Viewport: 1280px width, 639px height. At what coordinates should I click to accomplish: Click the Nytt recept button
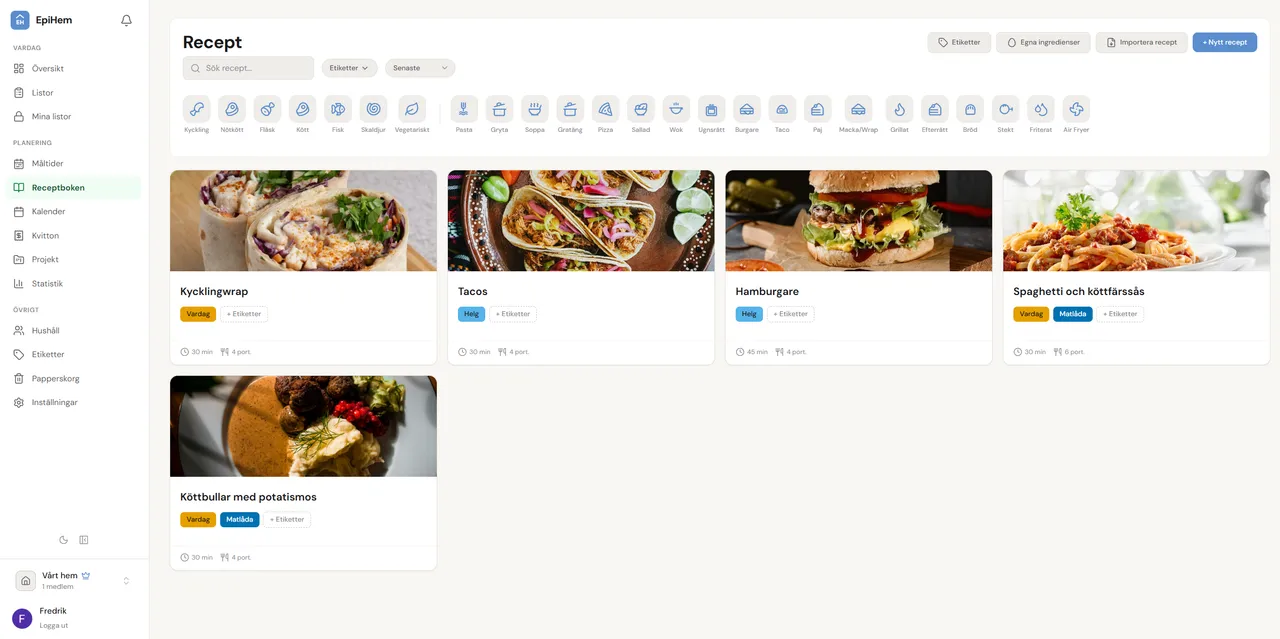[x=1225, y=42]
